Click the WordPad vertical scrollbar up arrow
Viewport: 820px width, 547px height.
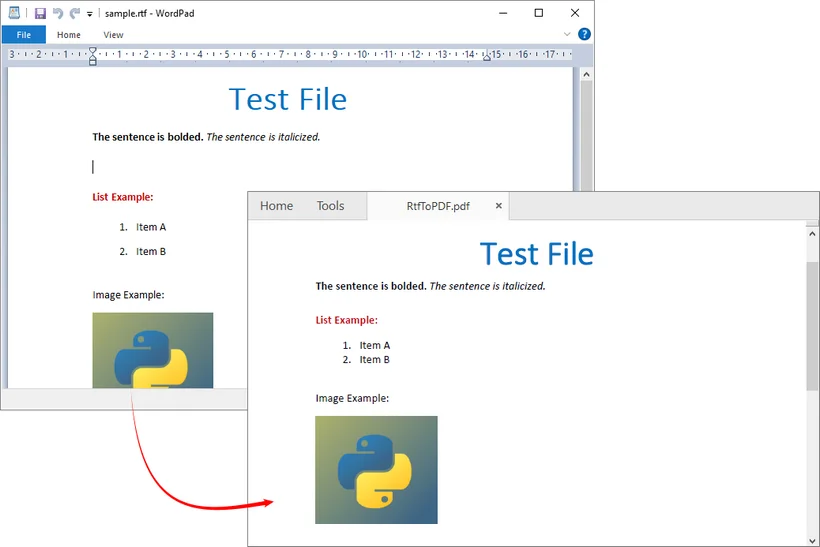coord(586,74)
